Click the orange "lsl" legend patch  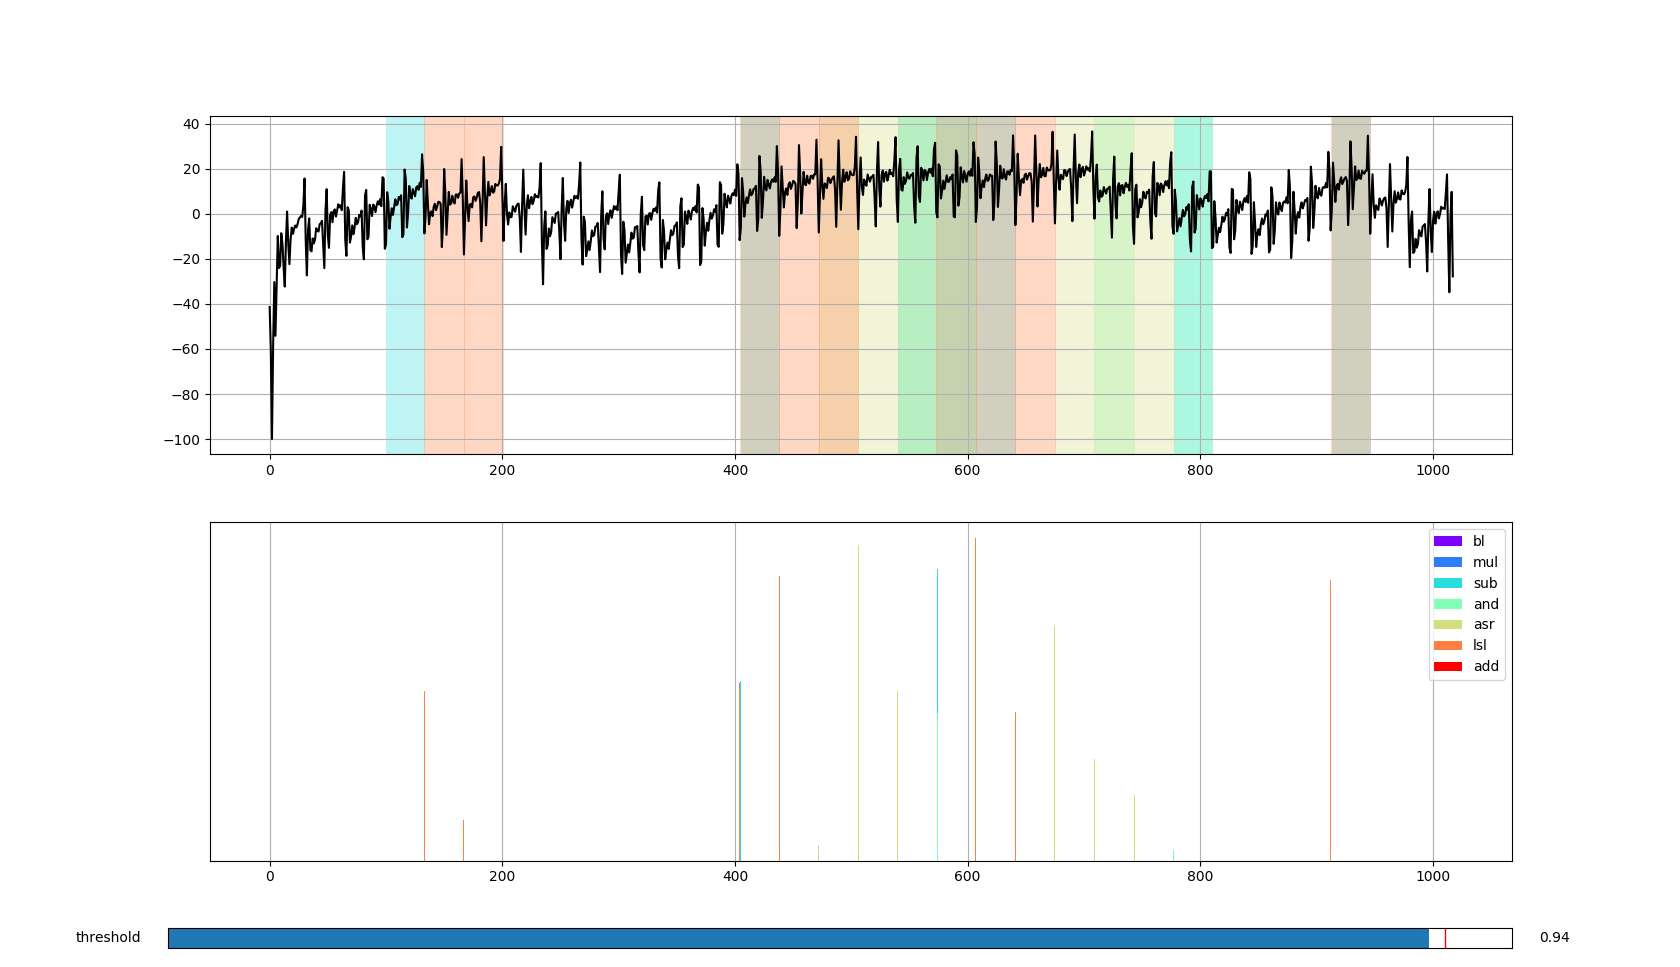[1449, 645]
